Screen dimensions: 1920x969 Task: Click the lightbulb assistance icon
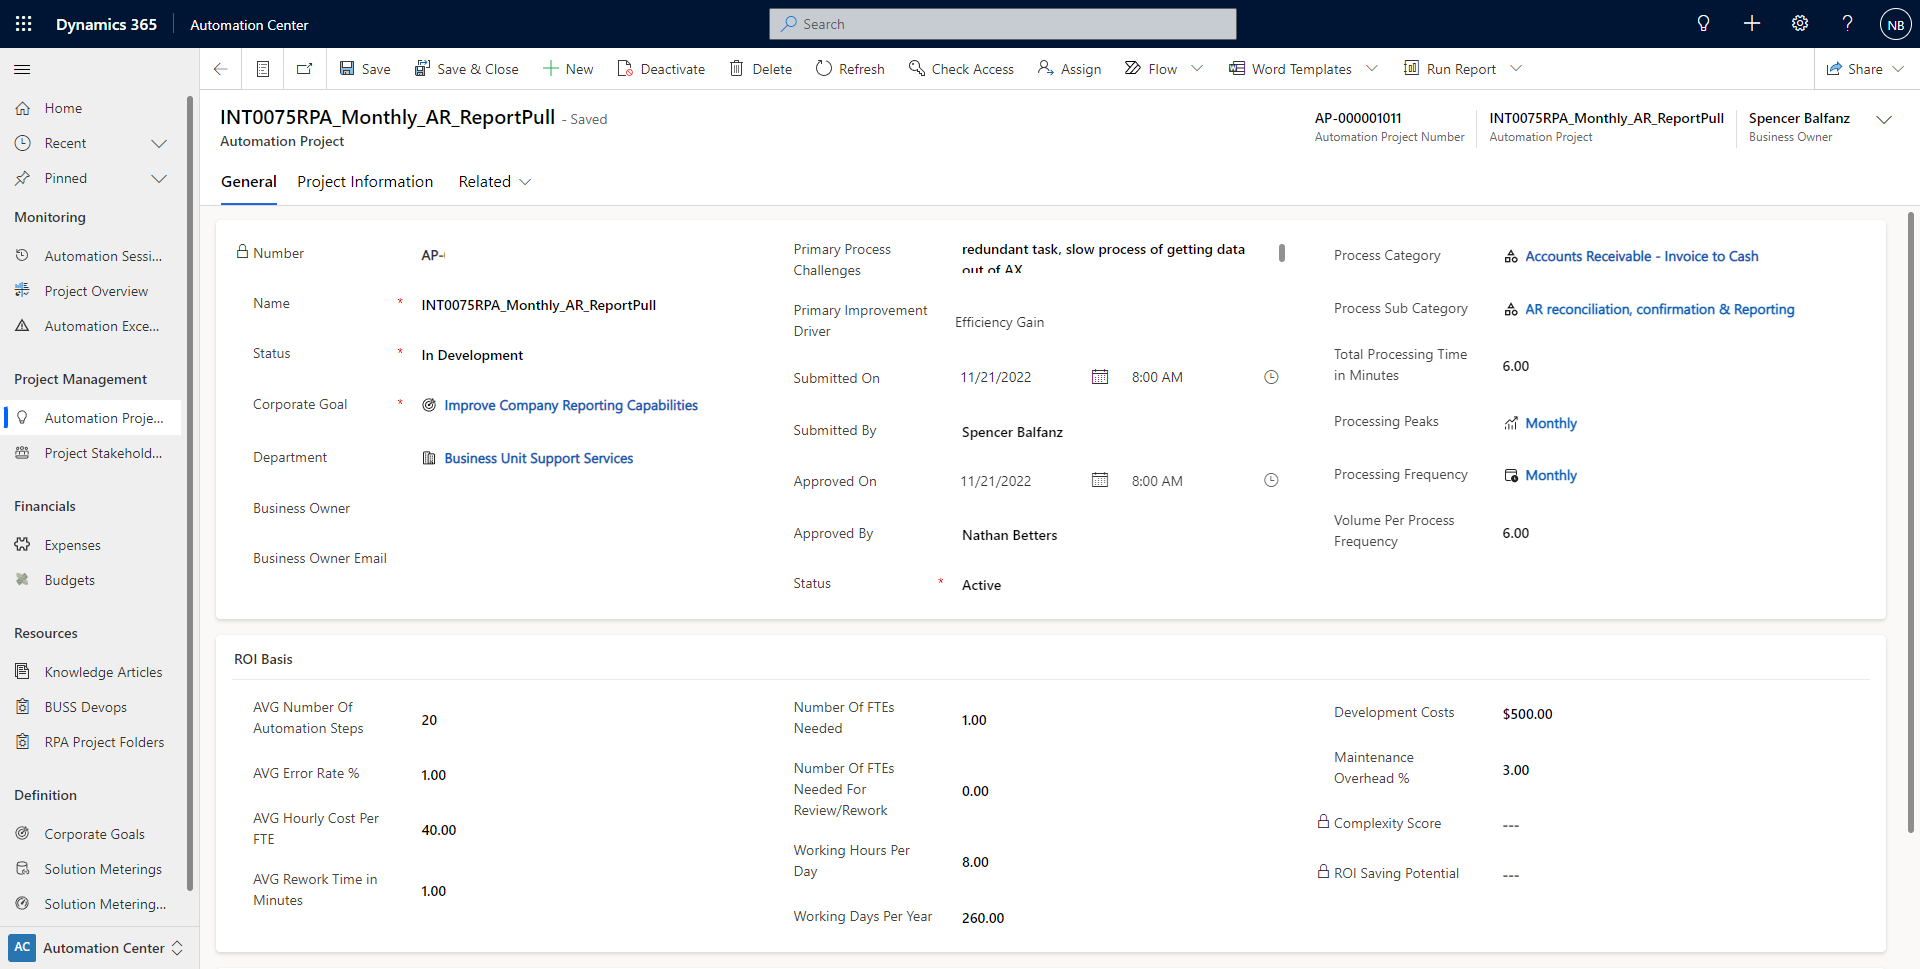(1703, 23)
